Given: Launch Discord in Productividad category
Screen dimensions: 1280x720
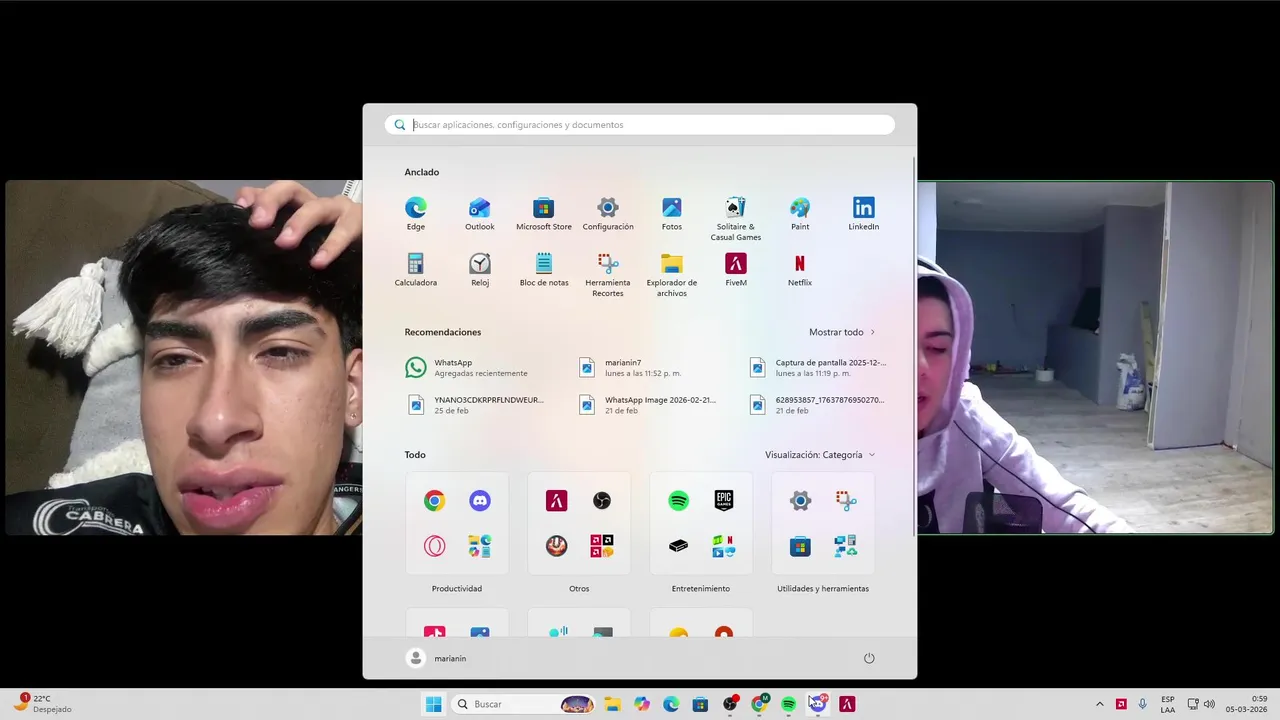Looking at the screenshot, I should tap(480, 501).
